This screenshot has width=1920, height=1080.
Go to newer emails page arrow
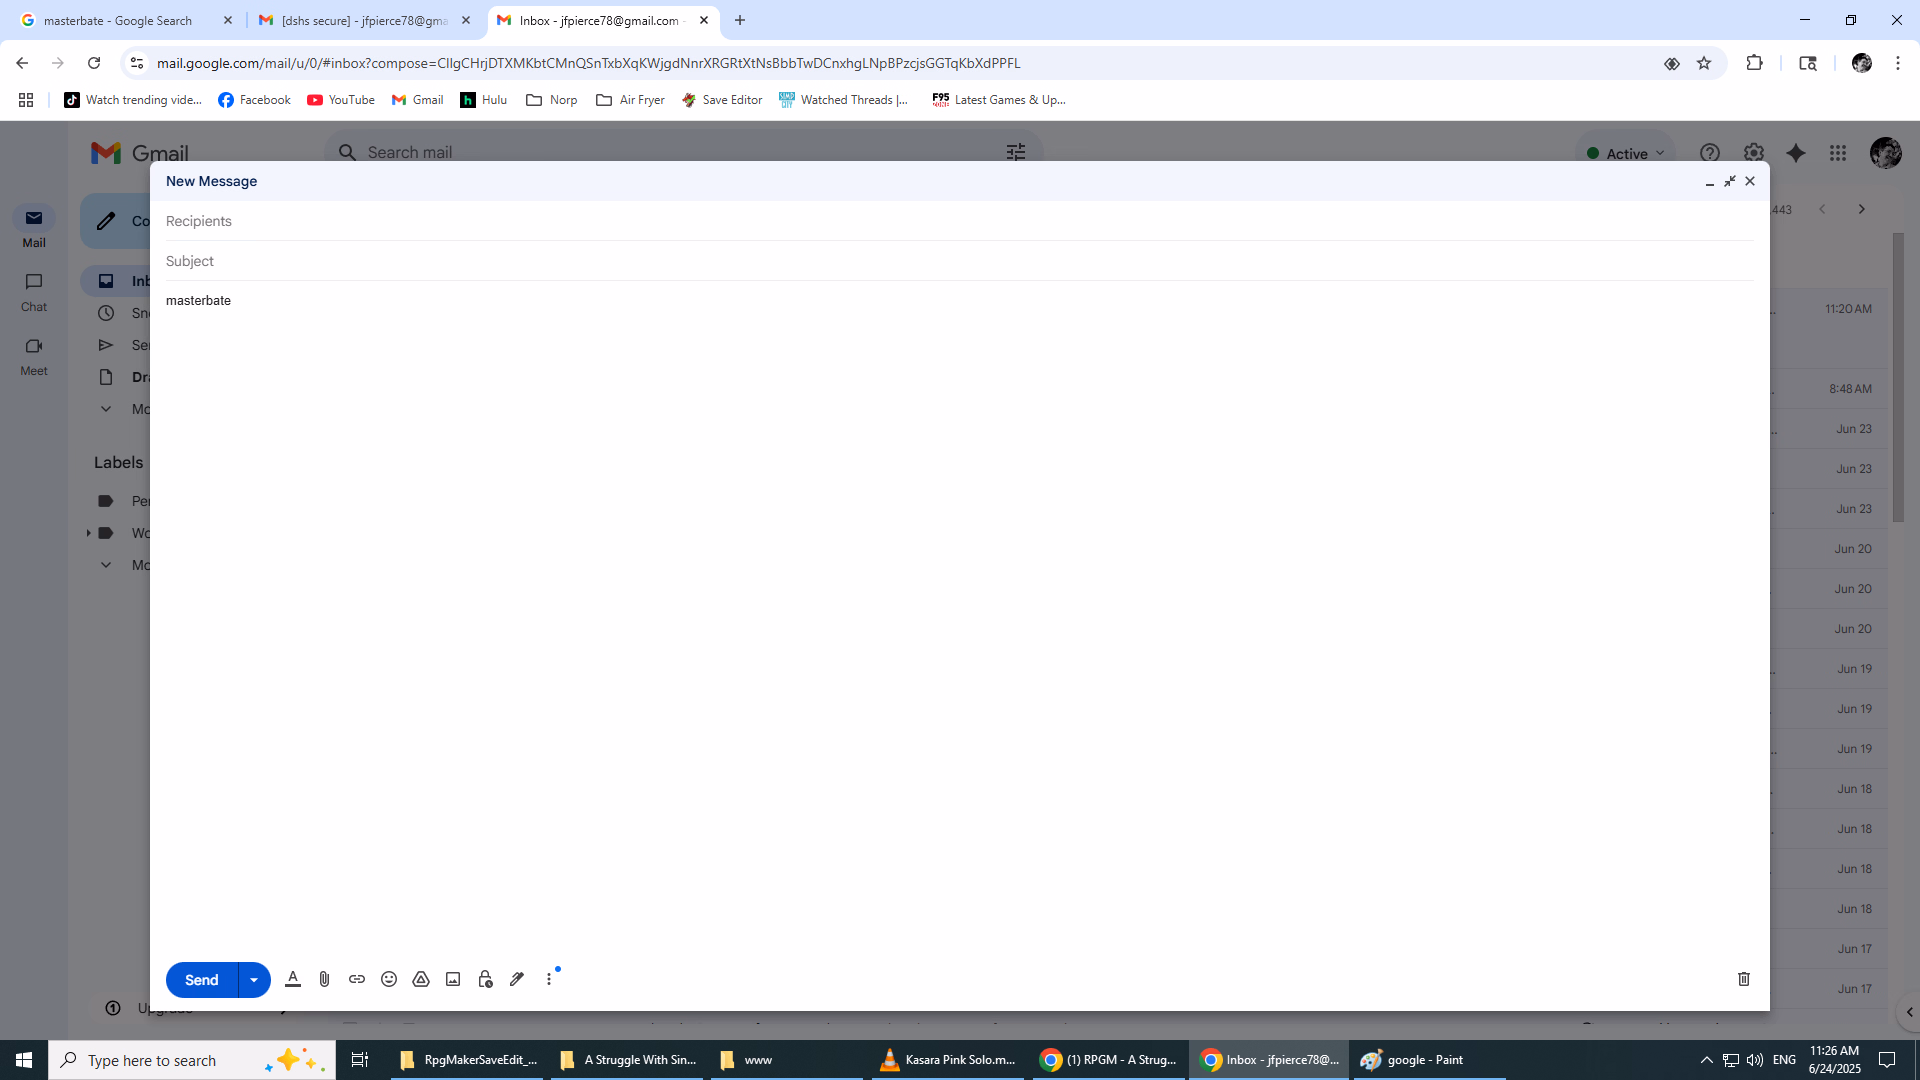(x=1822, y=209)
